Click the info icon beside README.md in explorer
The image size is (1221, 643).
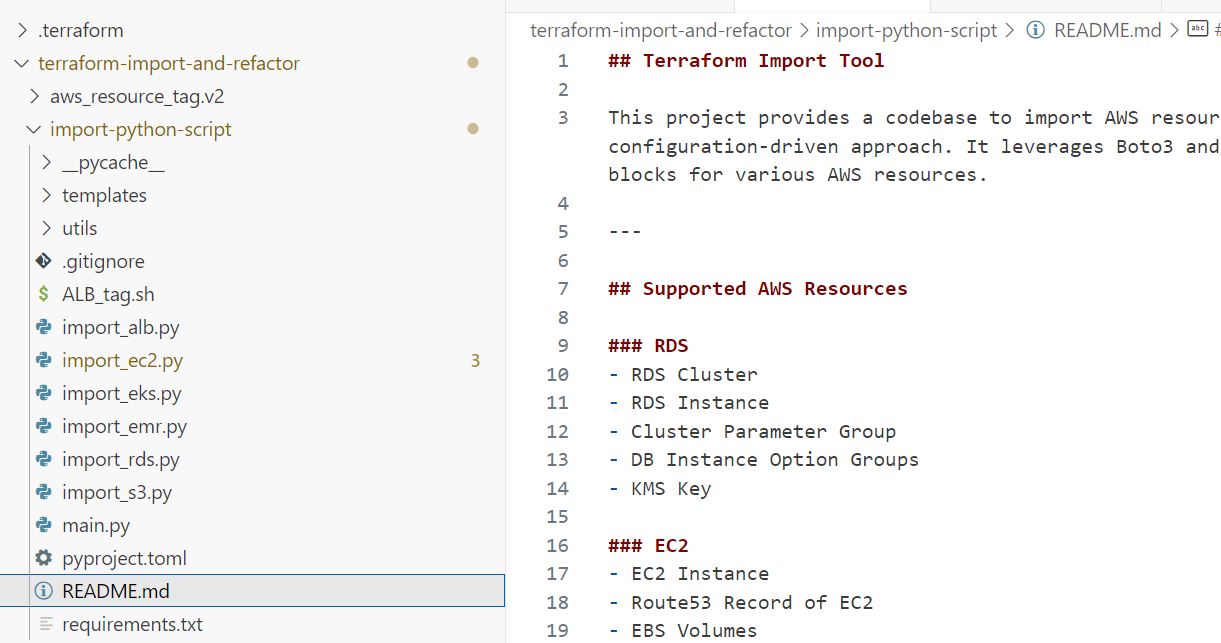click(43, 592)
